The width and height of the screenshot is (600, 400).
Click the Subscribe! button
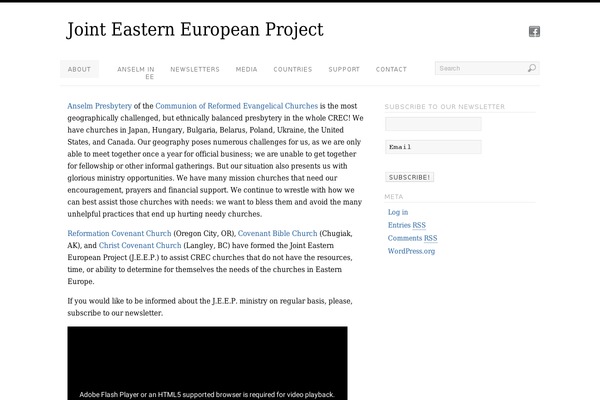pos(409,177)
